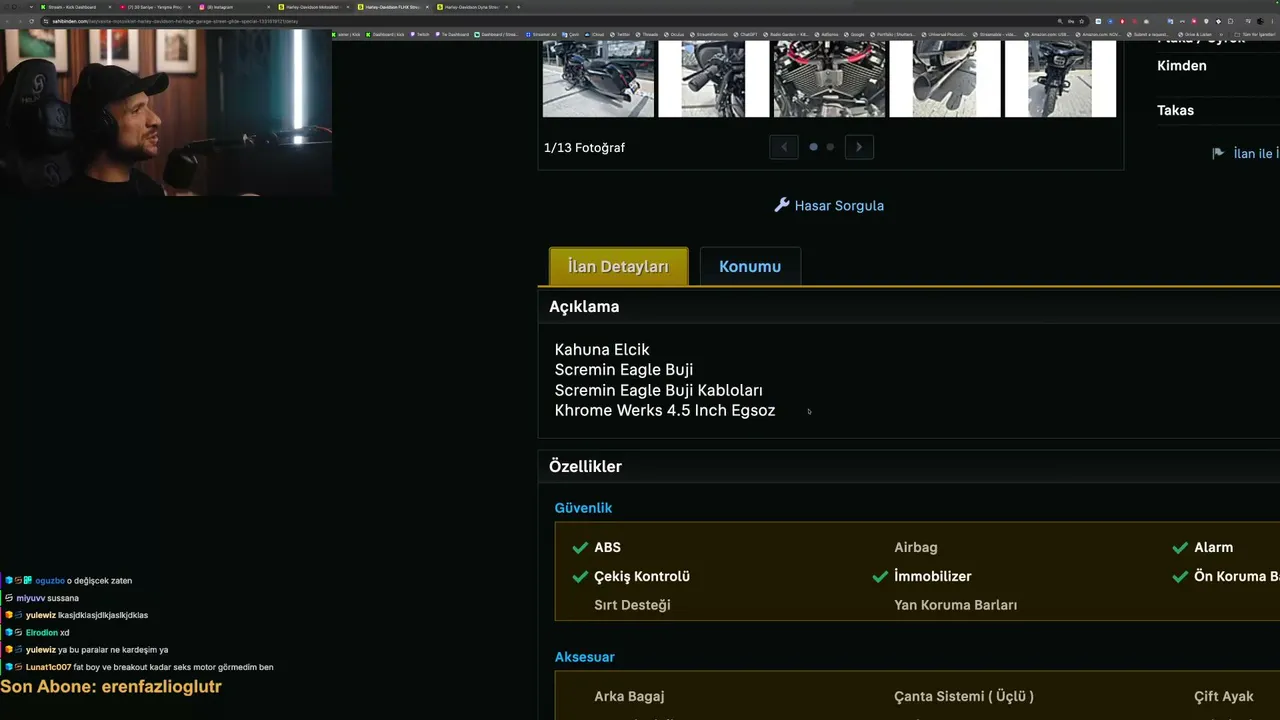Click the ABS green checkmark
Image resolution: width=1280 pixels, height=720 pixels.
pyautogui.click(x=580, y=548)
